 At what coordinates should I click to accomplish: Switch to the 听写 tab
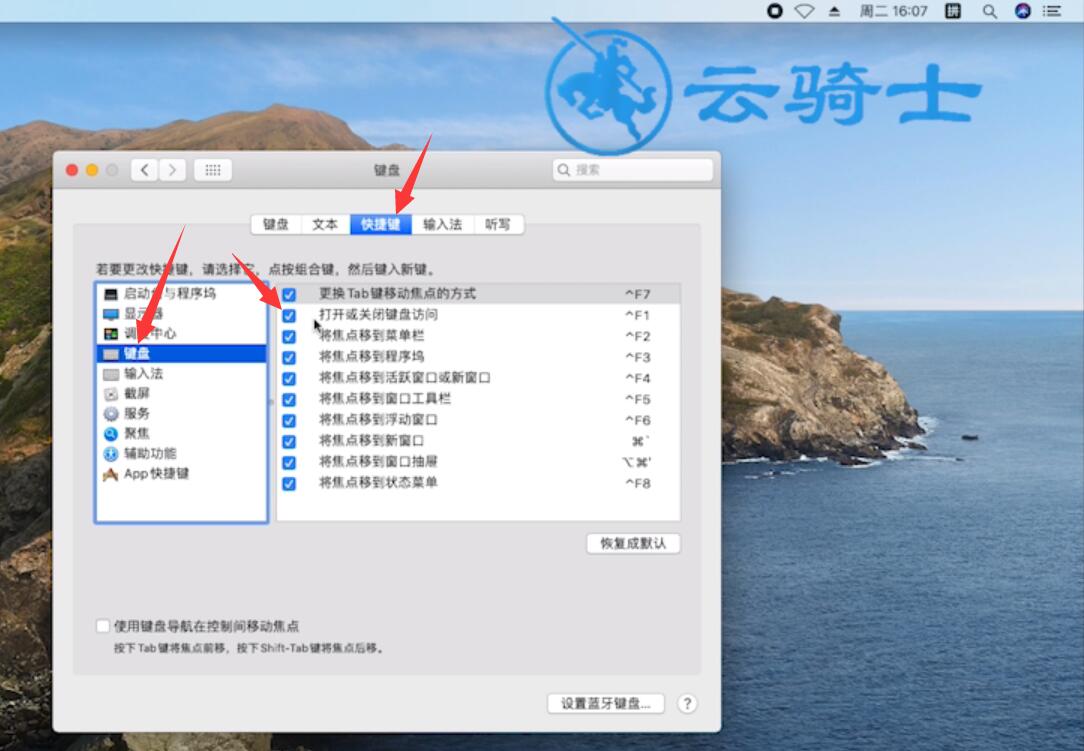point(498,225)
